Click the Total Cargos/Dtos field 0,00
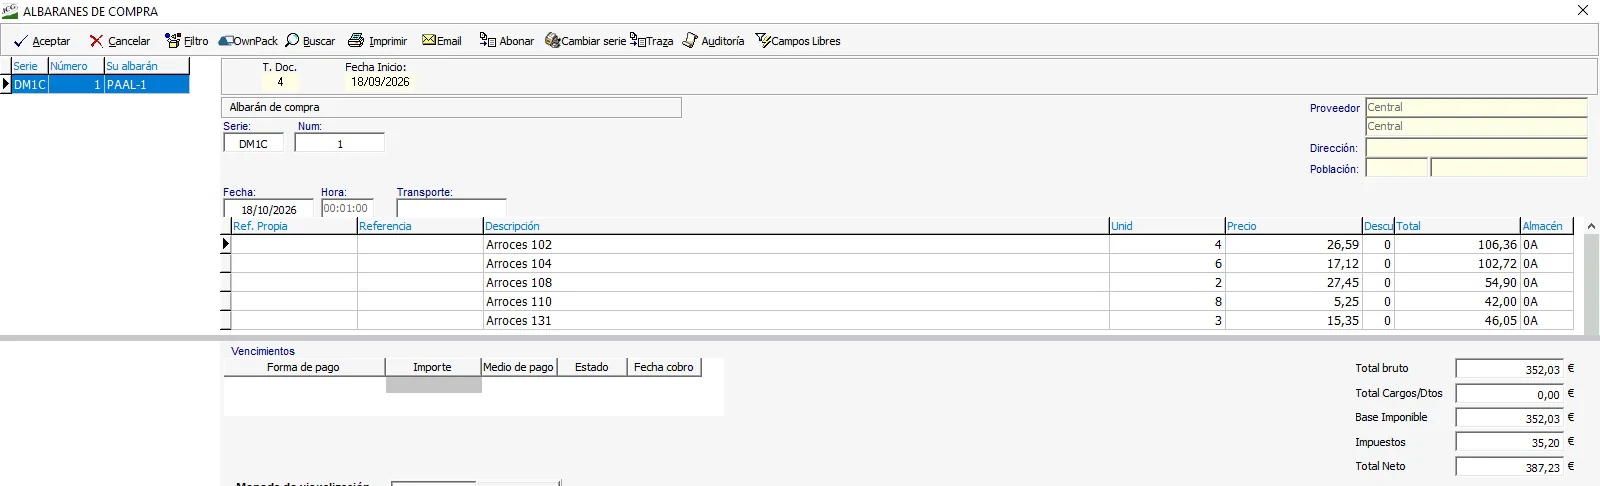Image resolution: width=1600 pixels, height=486 pixels. click(x=1510, y=394)
